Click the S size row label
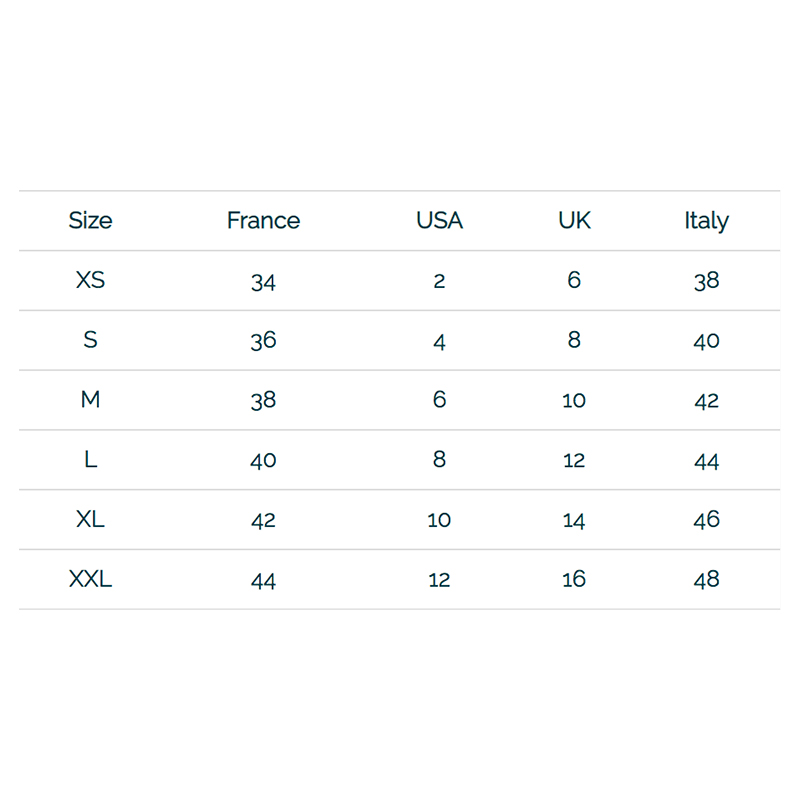The height and width of the screenshot is (800, 800). [90, 339]
